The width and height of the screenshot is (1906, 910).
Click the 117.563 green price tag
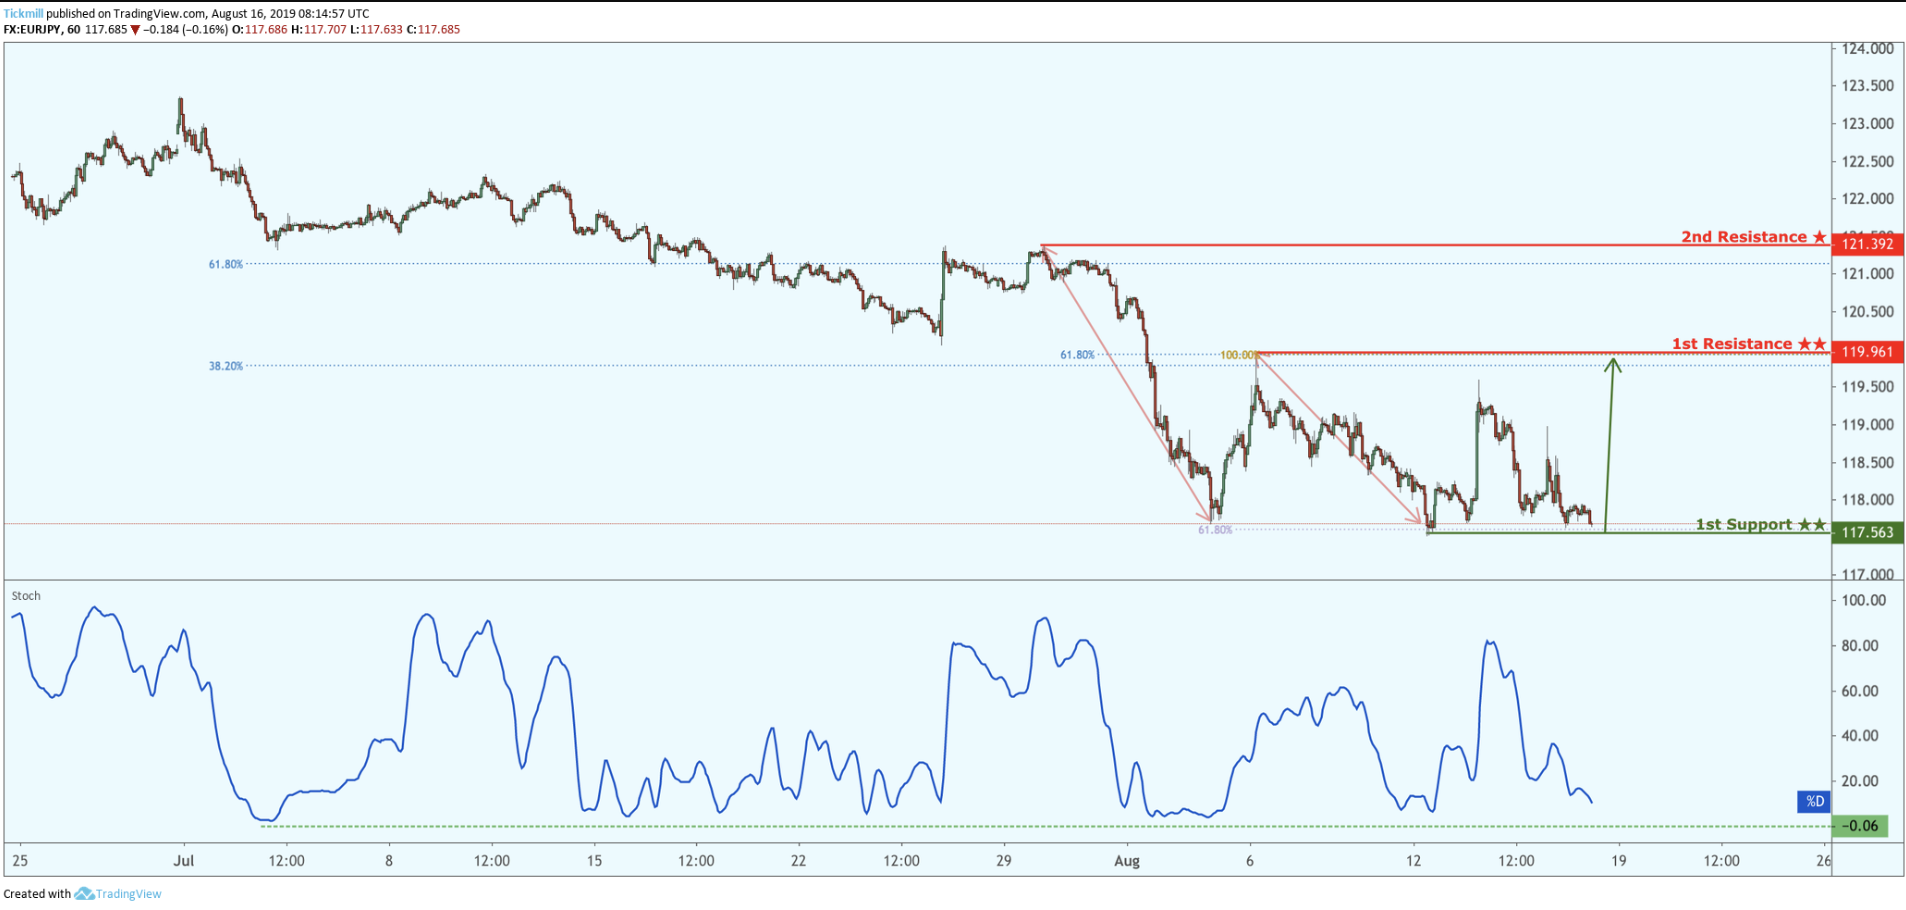(x=1867, y=532)
